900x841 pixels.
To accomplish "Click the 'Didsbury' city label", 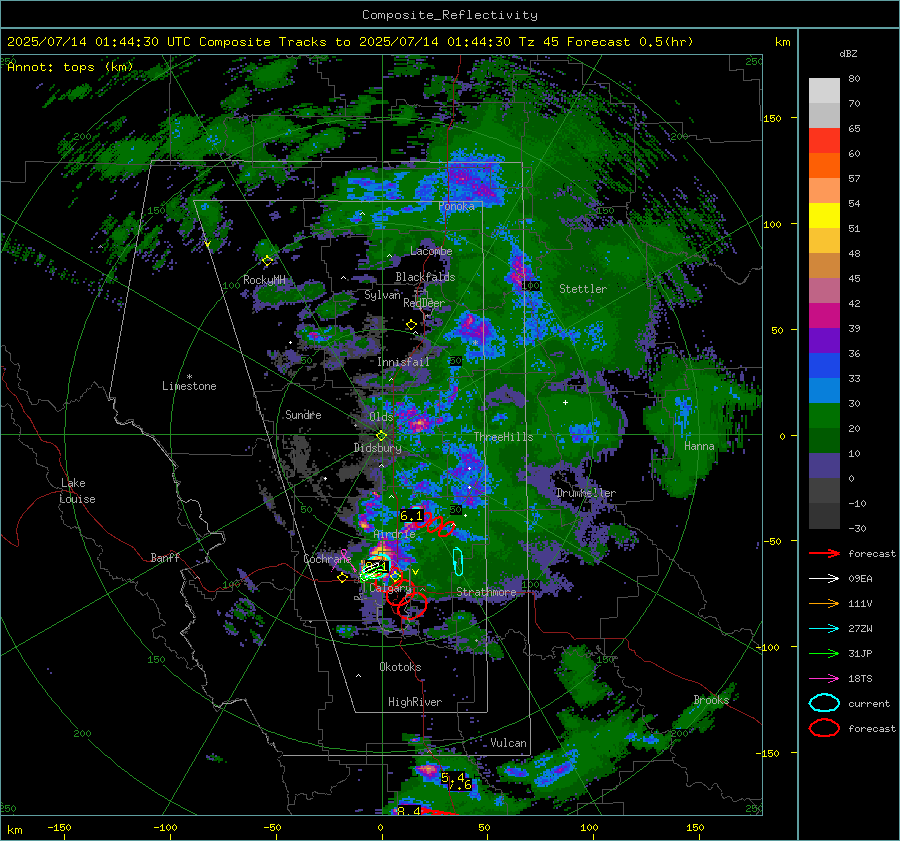I will pos(377,448).
